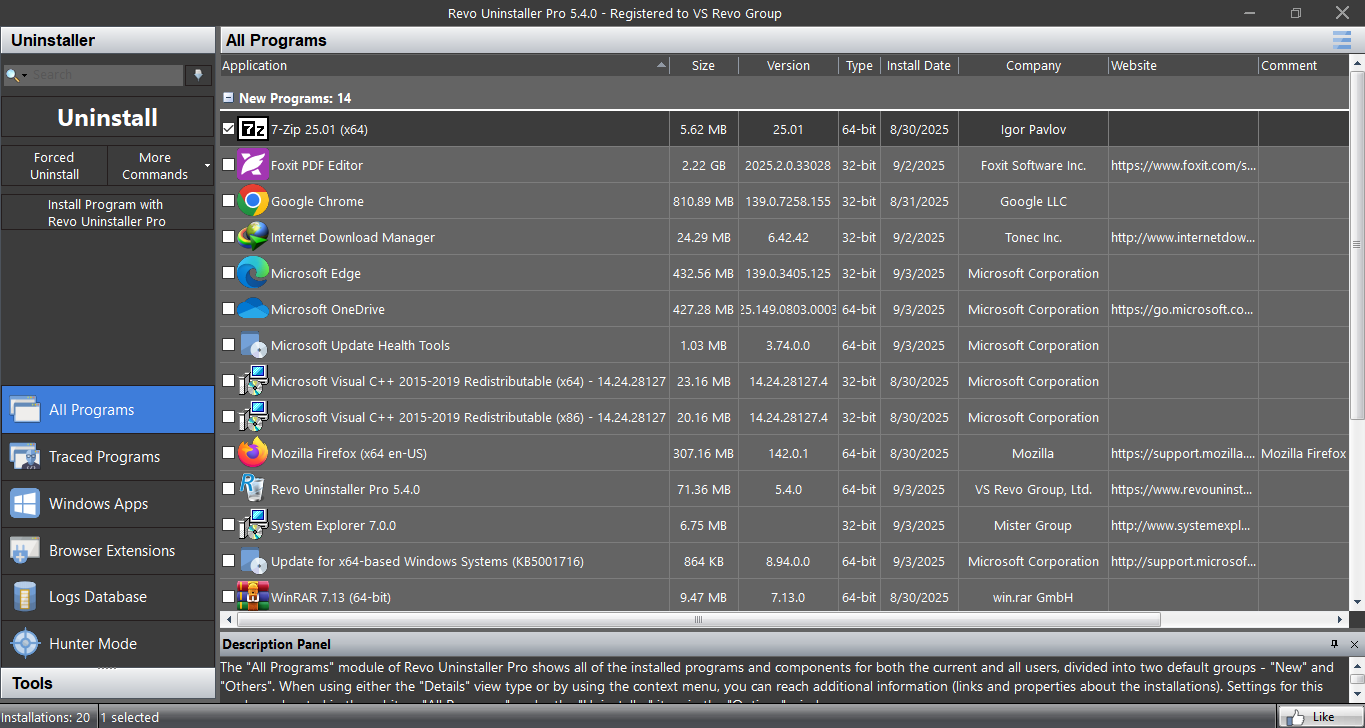1365x728 pixels.
Task: Open search options magnifier dropdown
Action: tap(14, 75)
